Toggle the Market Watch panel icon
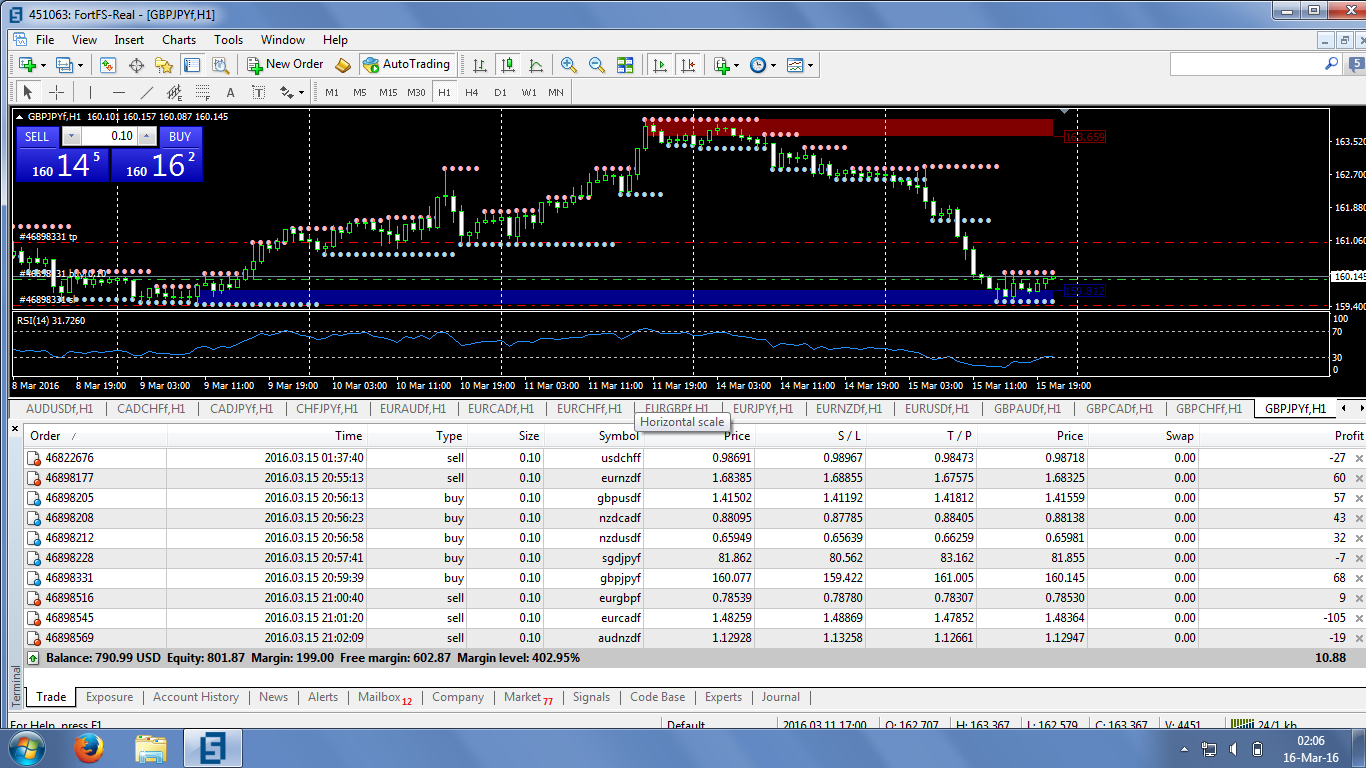 point(108,65)
